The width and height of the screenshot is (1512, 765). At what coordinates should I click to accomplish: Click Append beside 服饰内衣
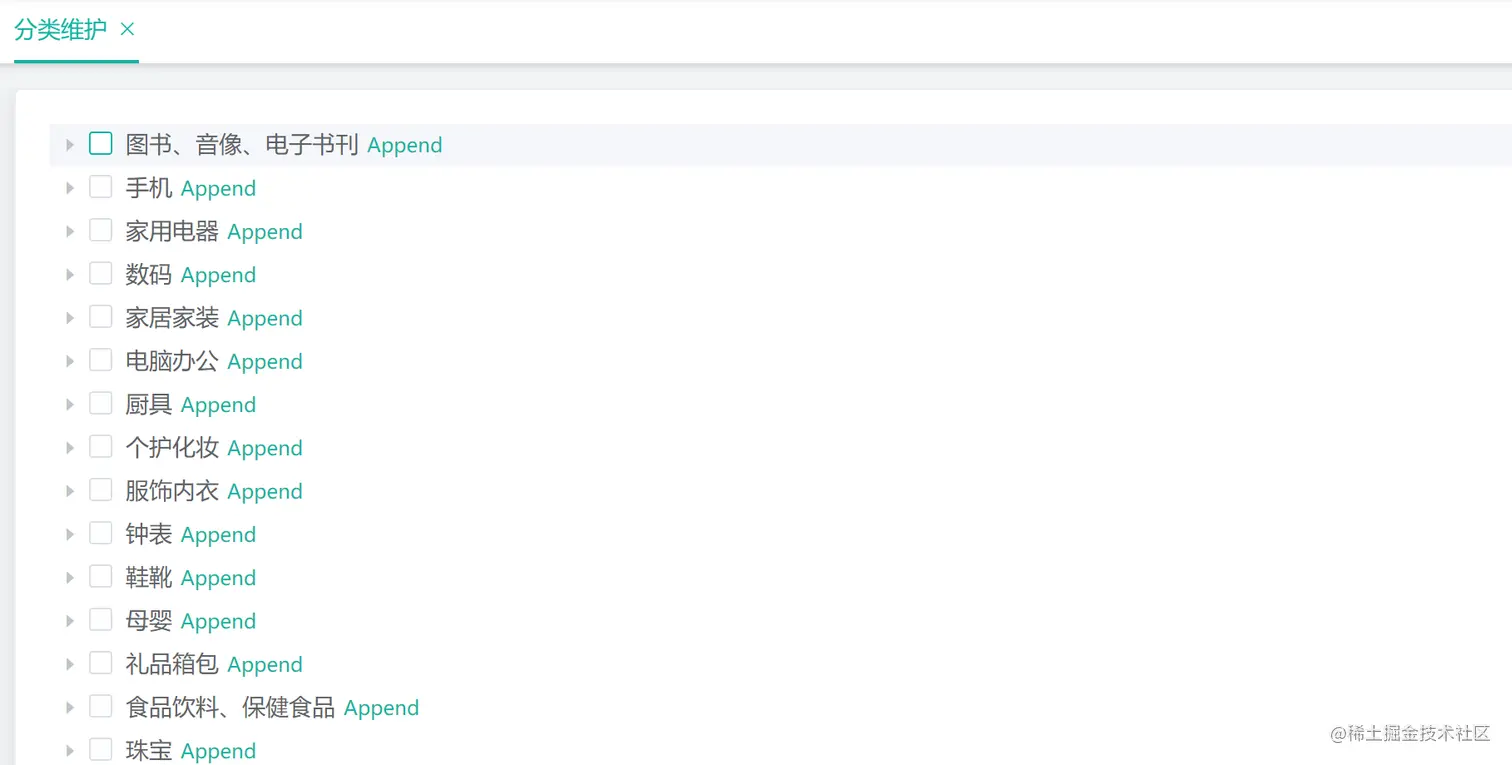[x=265, y=492]
